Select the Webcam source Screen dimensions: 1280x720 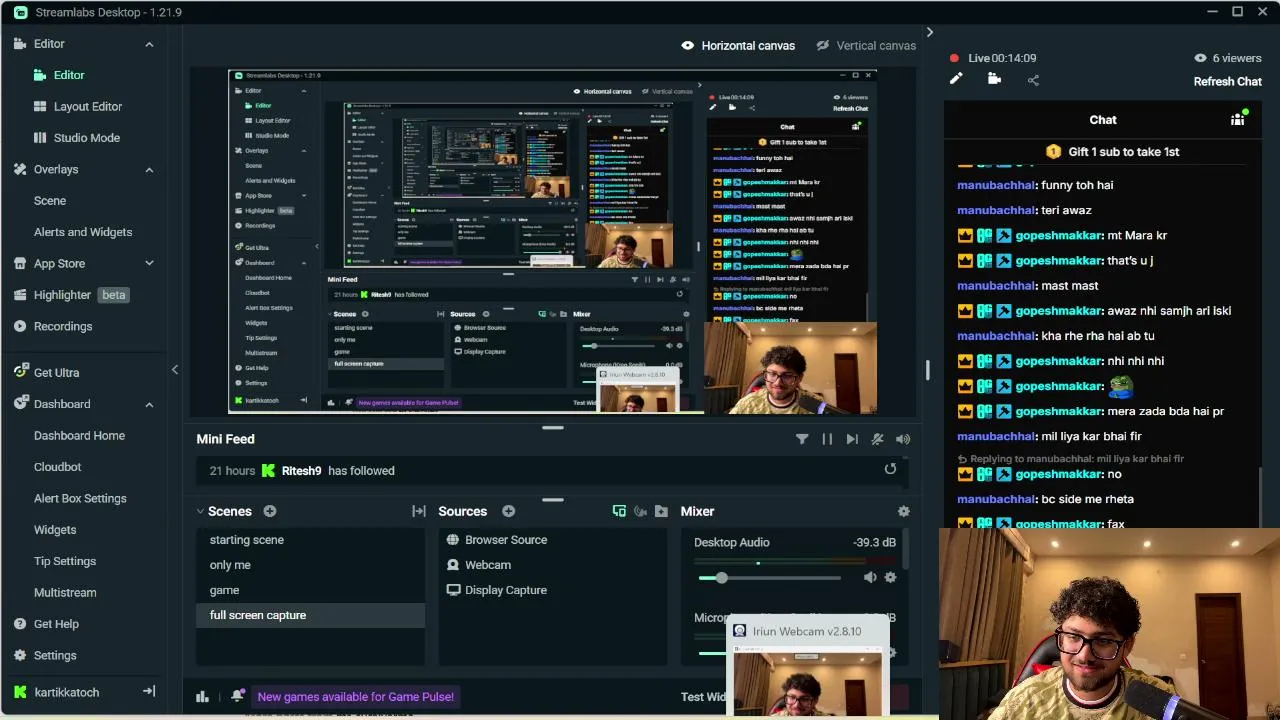[552, 565]
